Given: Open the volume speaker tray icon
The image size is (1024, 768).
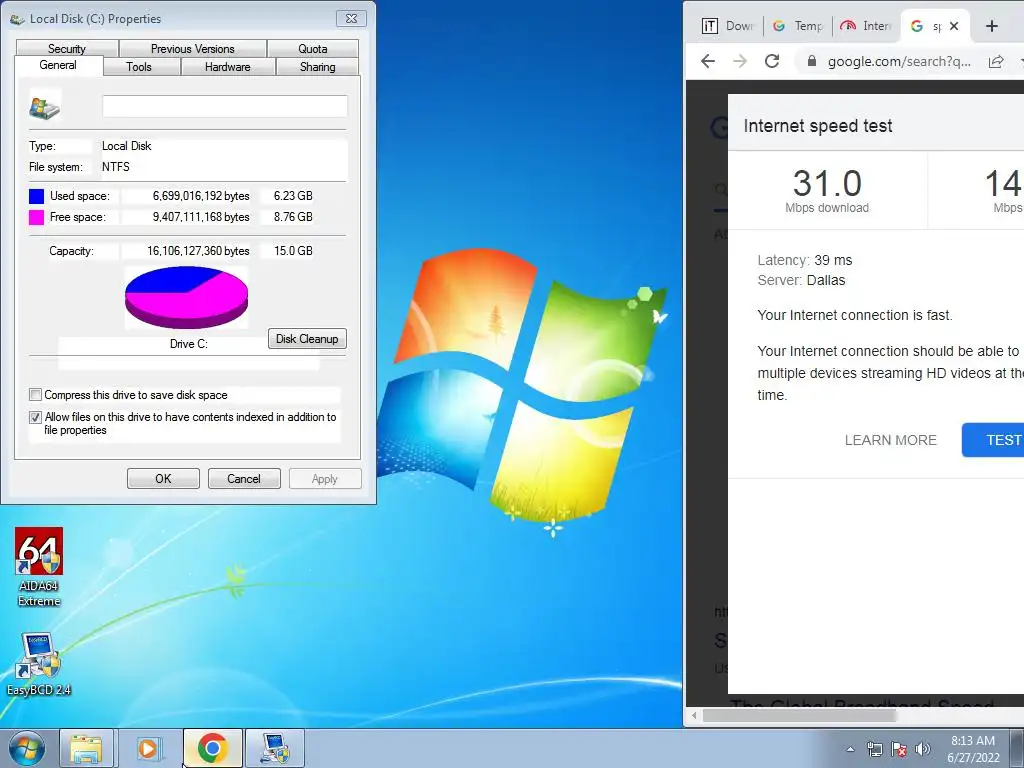Looking at the screenshot, I should point(922,749).
